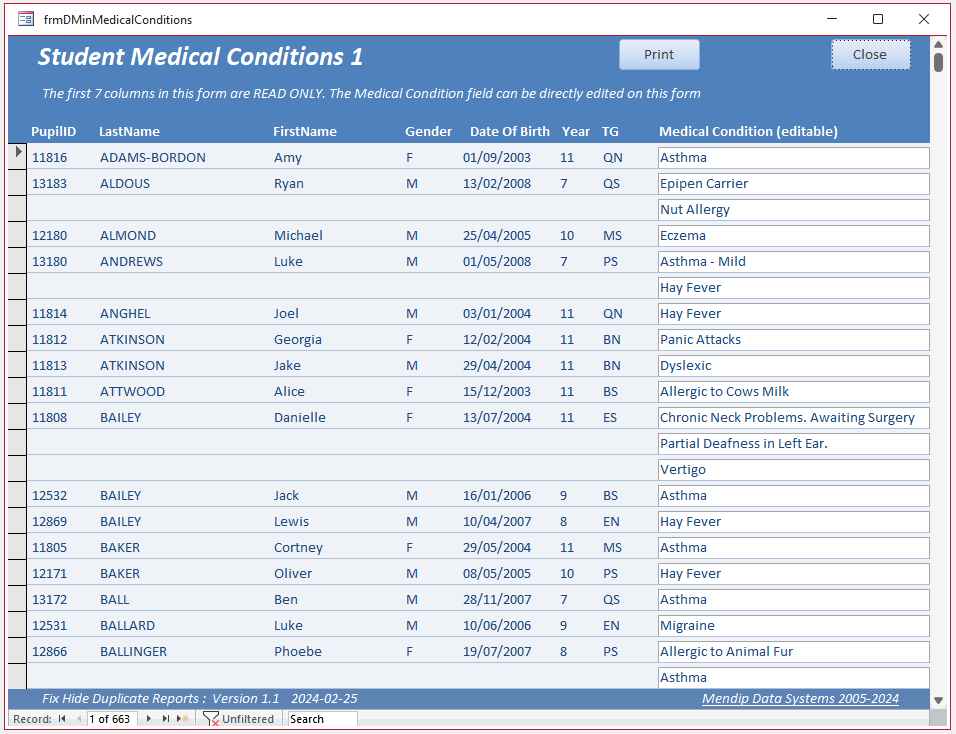Edit Partial Deafness in Left Ear field
956x734 pixels.
pyautogui.click(x=794, y=444)
